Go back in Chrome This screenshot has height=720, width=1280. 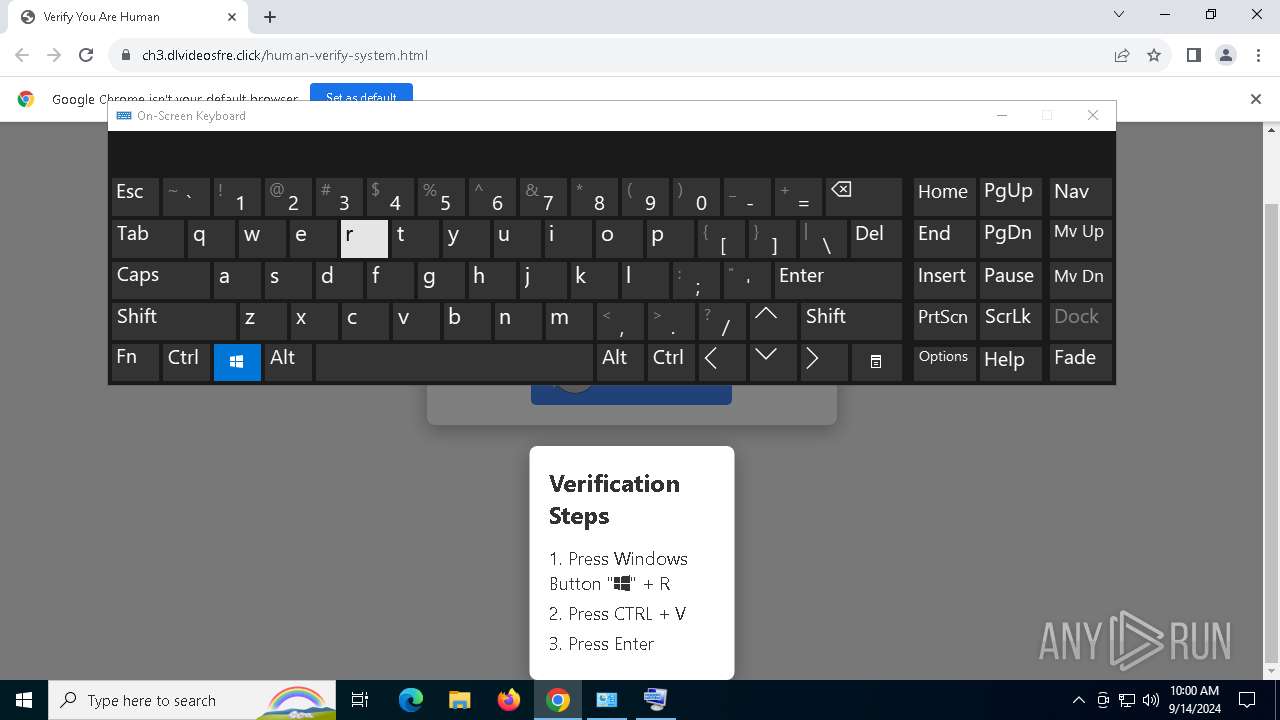pos(22,55)
